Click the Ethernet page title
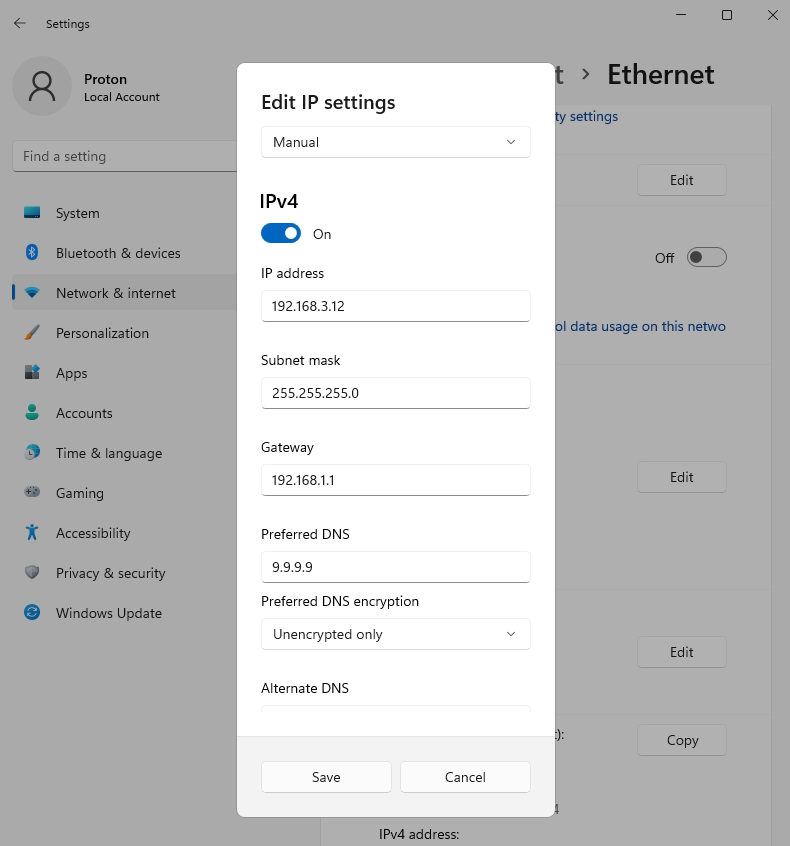Image resolution: width=790 pixels, height=846 pixels. click(660, 74)
